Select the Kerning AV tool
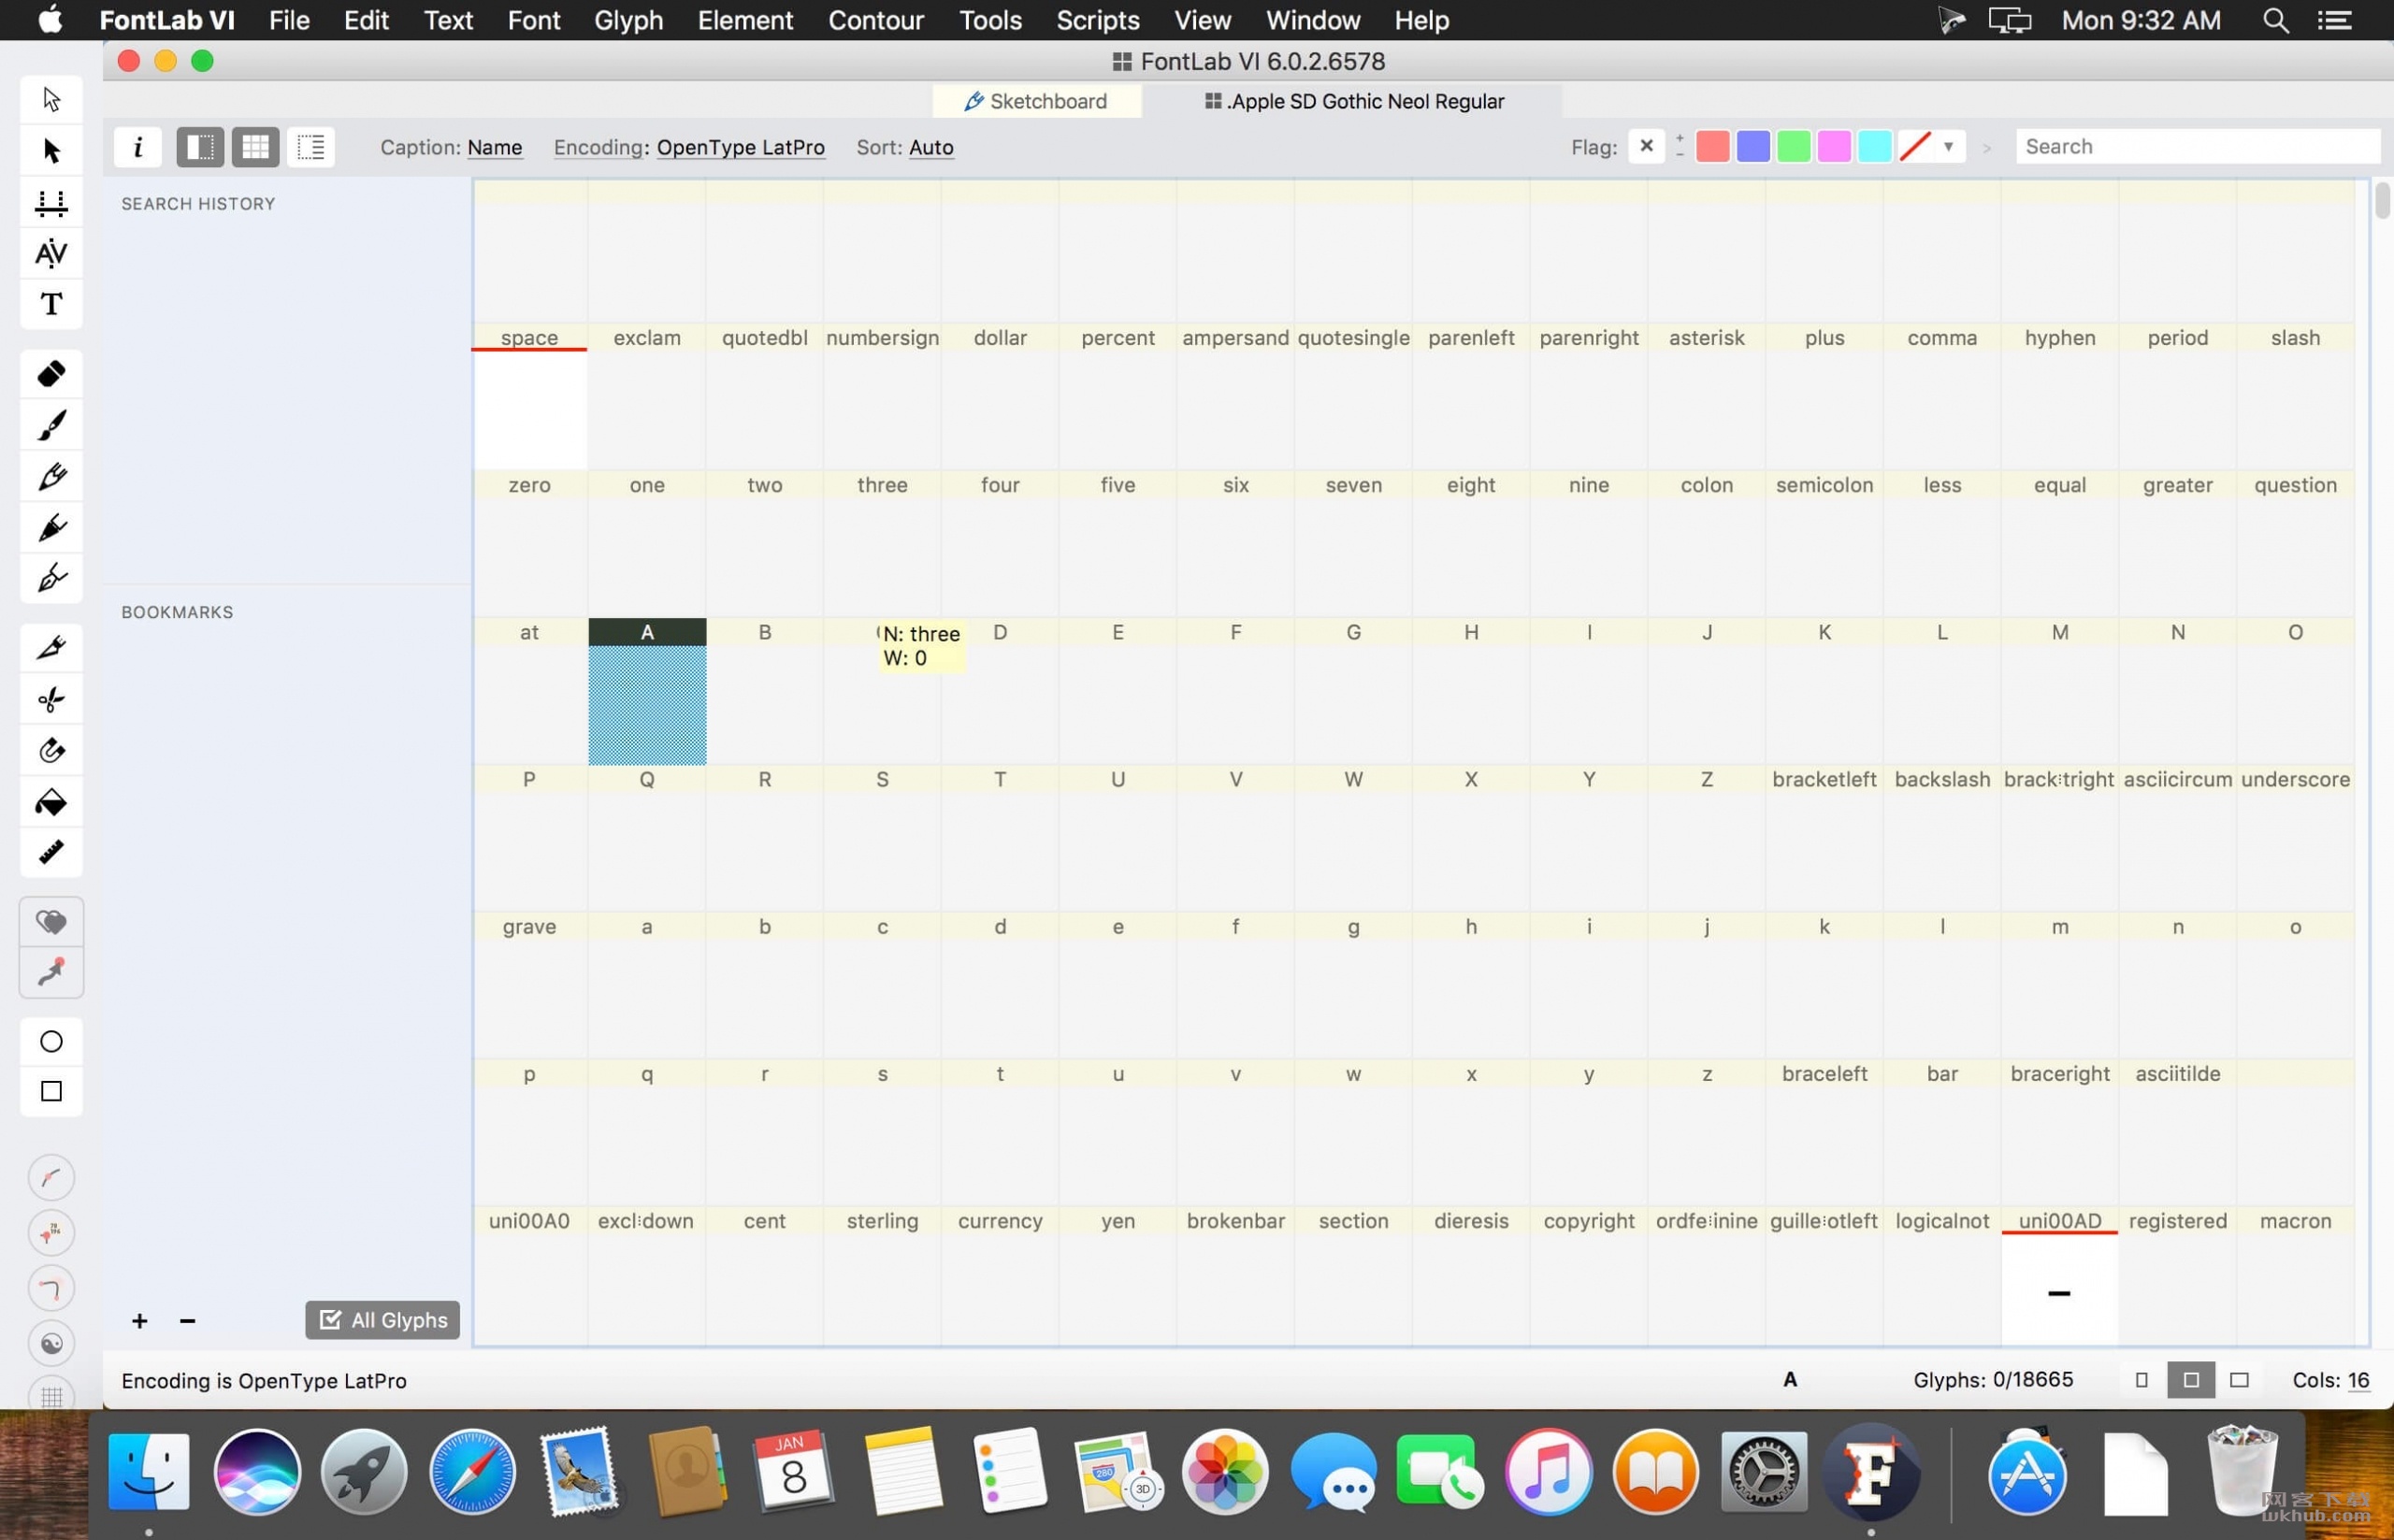This screenshot has width=2394, height=1540. 51,253
